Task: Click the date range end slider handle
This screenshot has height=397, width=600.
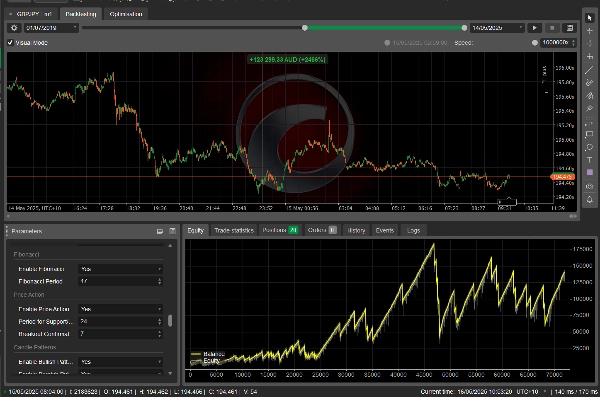Action: pyautogui.click(x=464, y=28)
